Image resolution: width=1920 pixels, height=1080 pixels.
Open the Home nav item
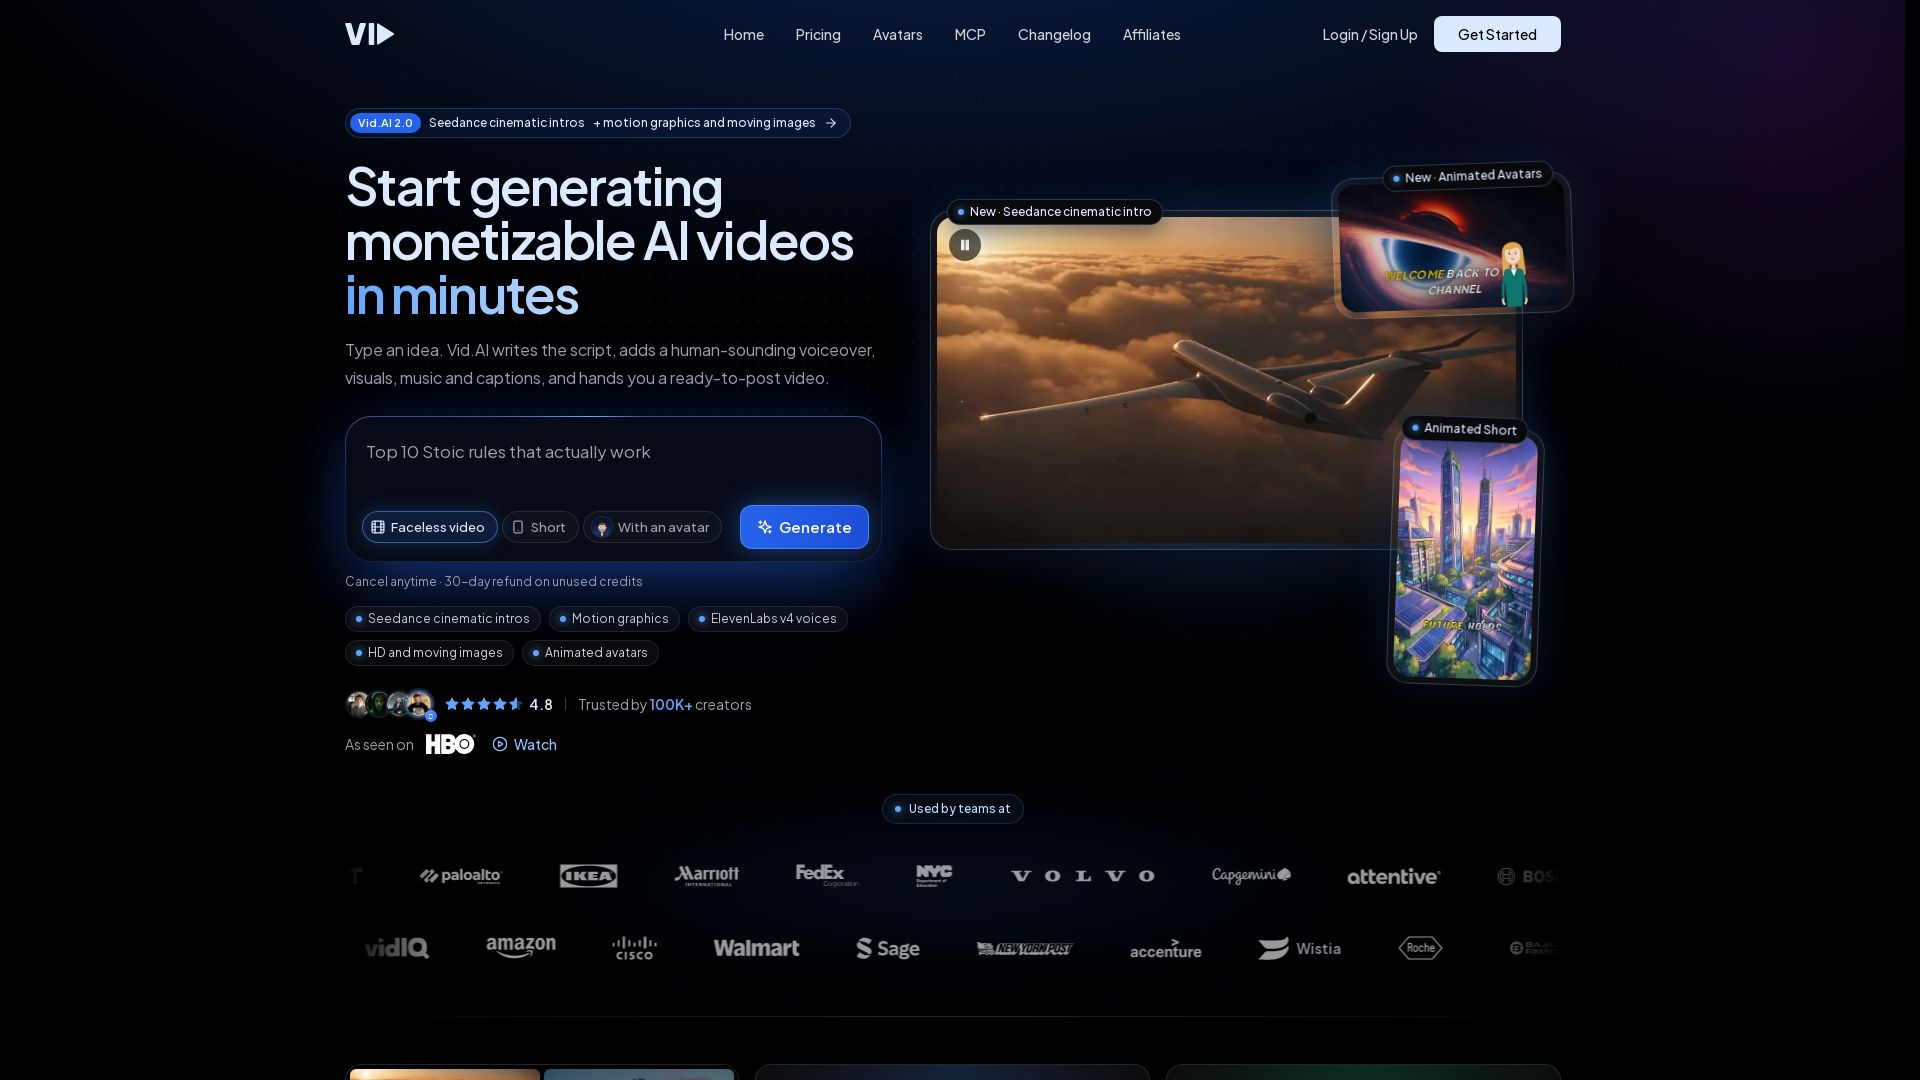point(744,34)
